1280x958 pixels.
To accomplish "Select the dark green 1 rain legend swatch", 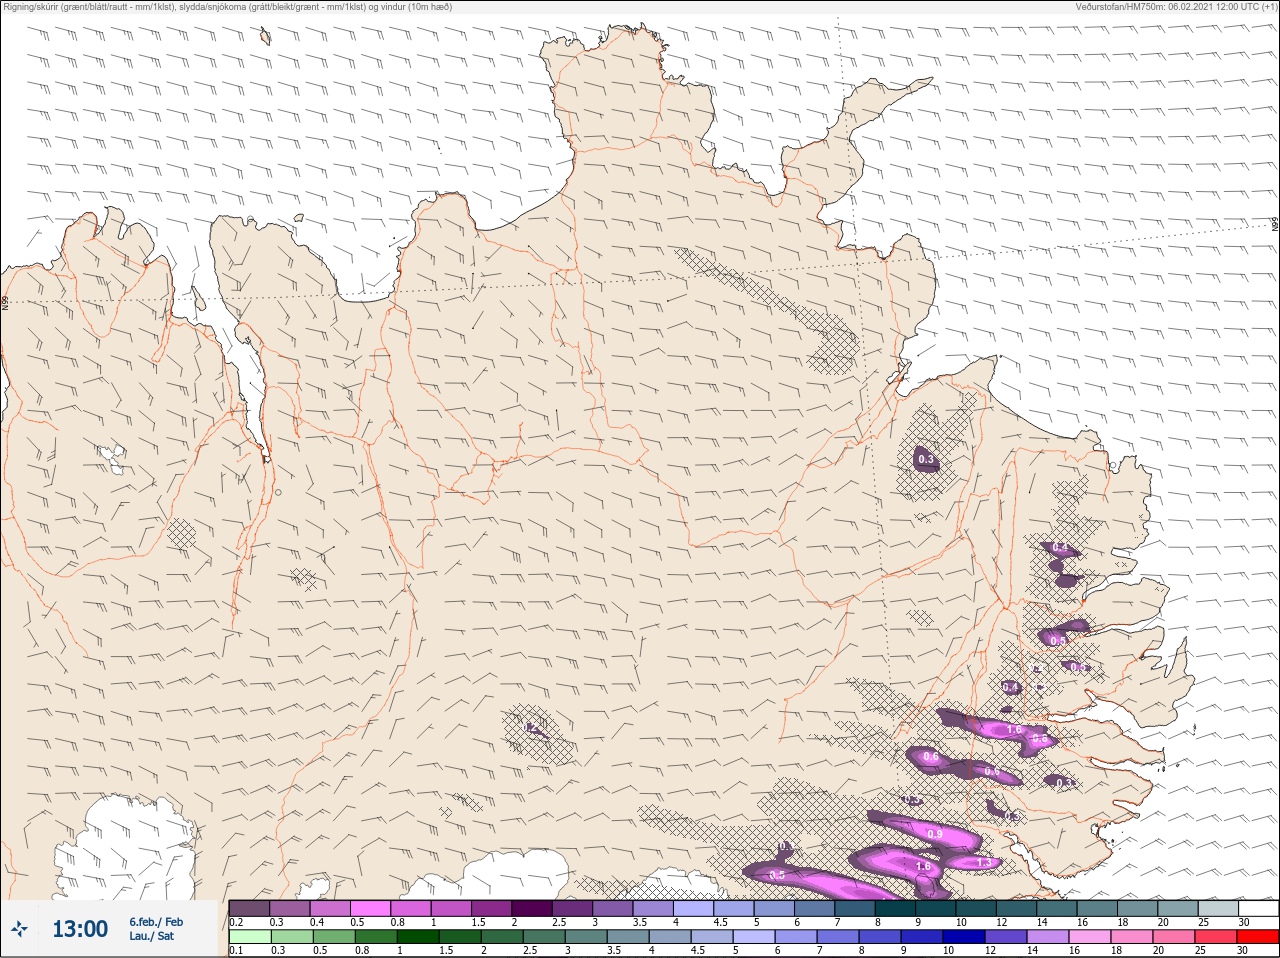I will [418, 938].
